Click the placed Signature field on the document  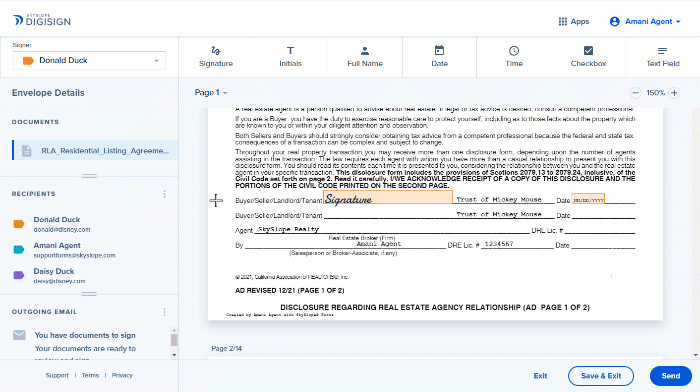[x=388, y=197]
